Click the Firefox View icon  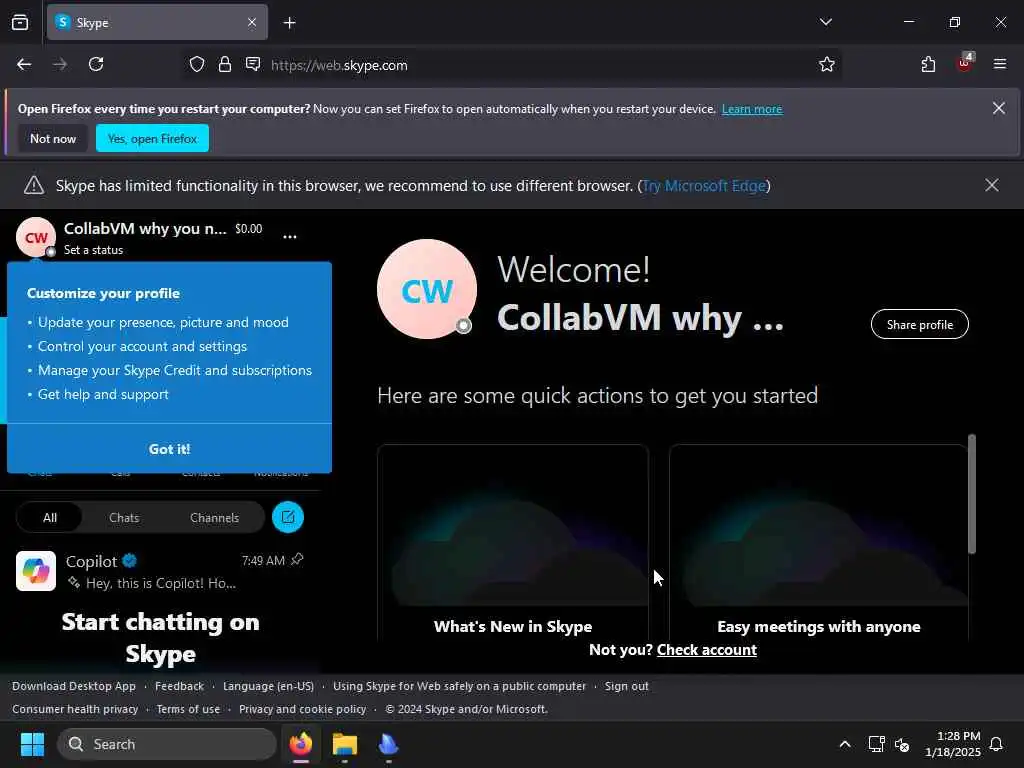coord(20,23)
